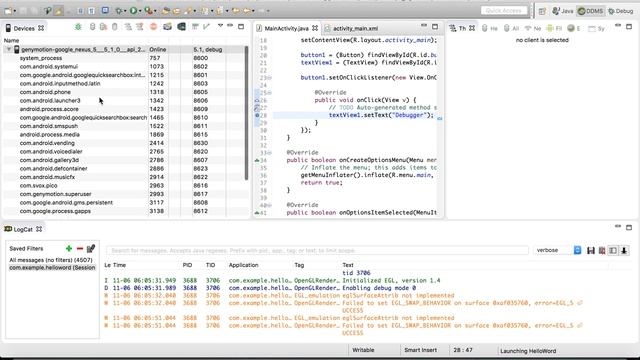Click the Start OpenGL Trace icon

(206, 27)
